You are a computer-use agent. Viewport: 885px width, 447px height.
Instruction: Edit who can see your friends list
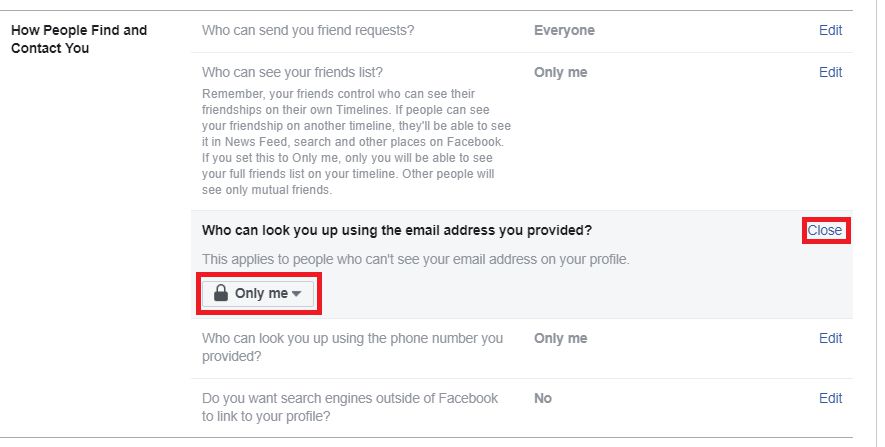tap(830, 72)
